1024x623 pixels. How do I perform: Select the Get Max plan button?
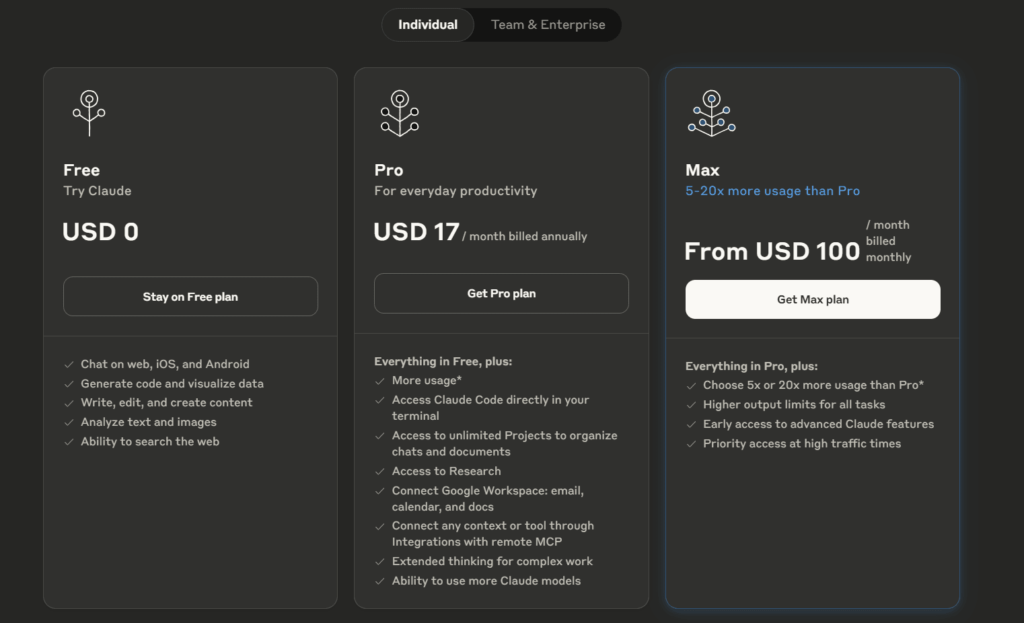click(812, 300)
